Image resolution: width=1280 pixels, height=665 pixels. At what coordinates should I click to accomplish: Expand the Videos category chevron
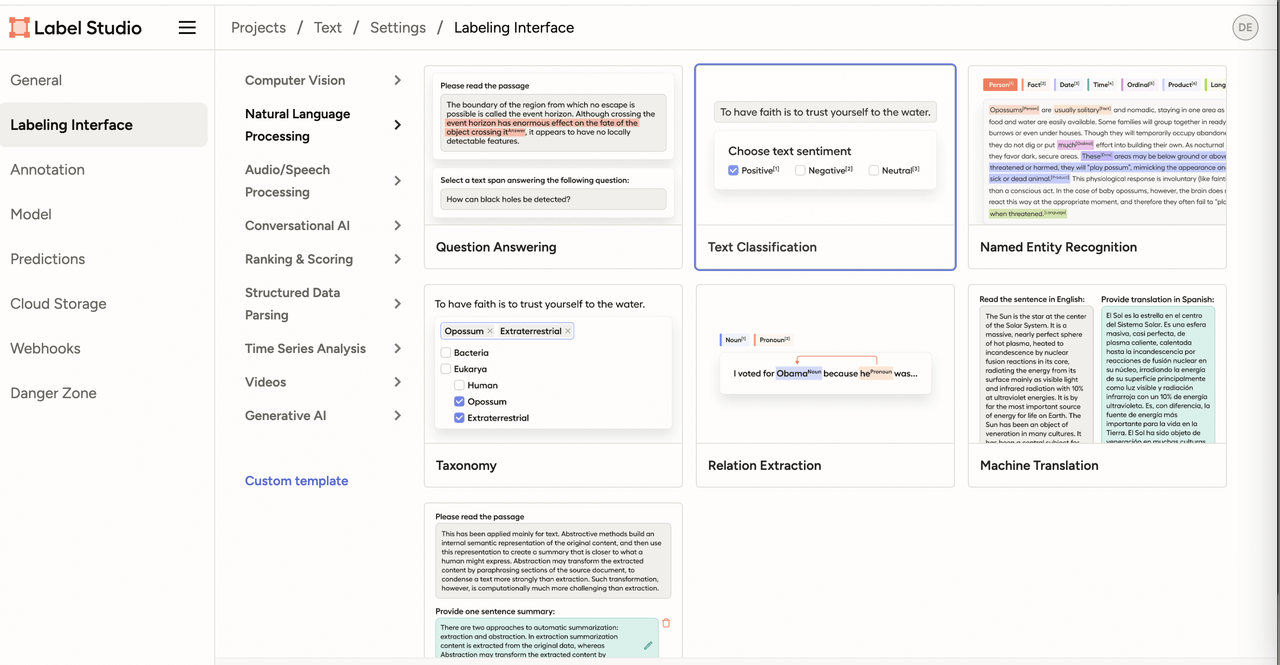click(x=397, y=382)
